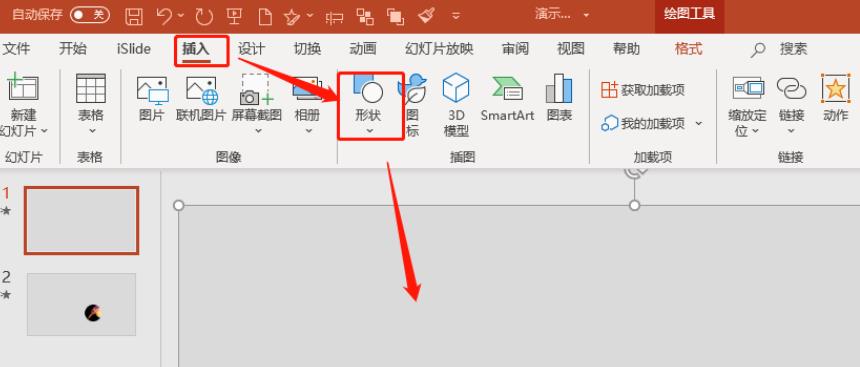860x367 pixels.
Task: Click the Shapes (形状) icon
Action: pos(368,88)
